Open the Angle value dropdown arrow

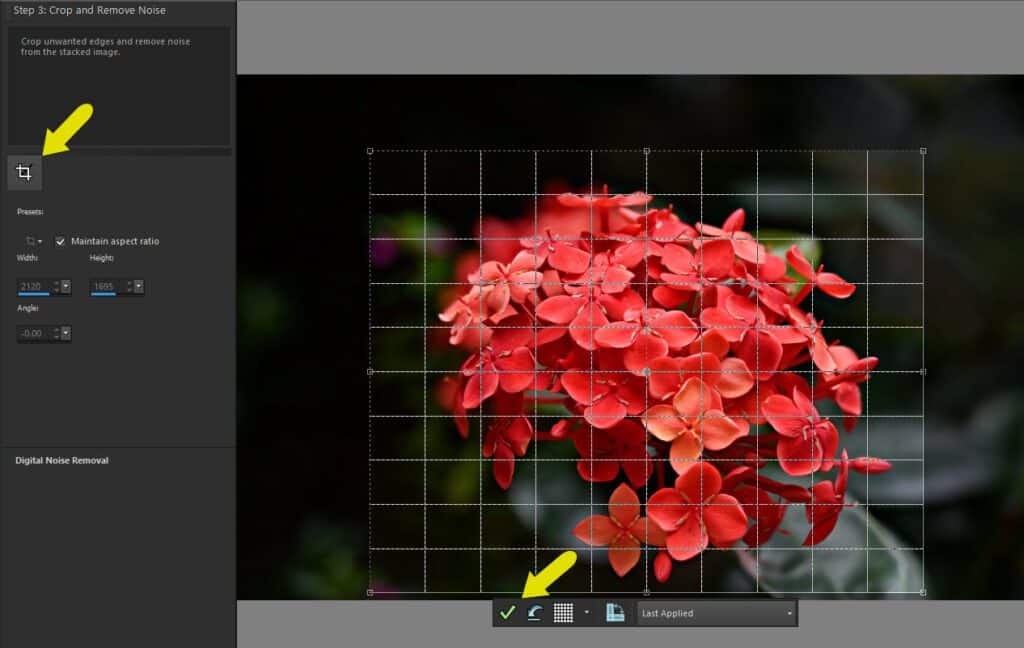(66, 333)
